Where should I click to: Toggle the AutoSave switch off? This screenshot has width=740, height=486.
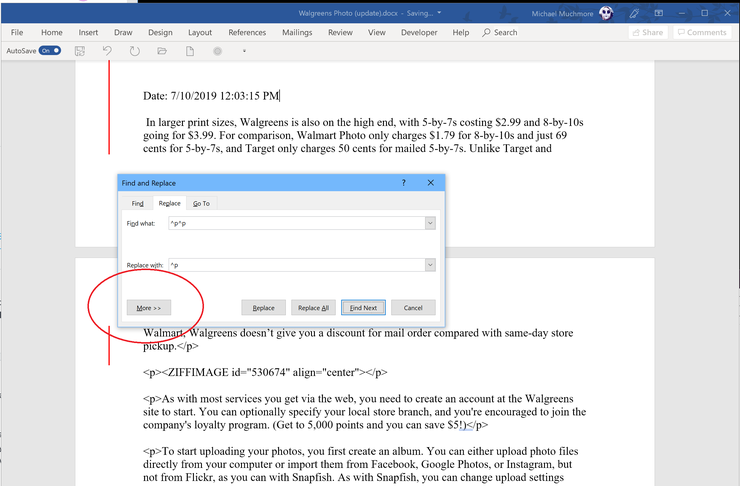50,50
